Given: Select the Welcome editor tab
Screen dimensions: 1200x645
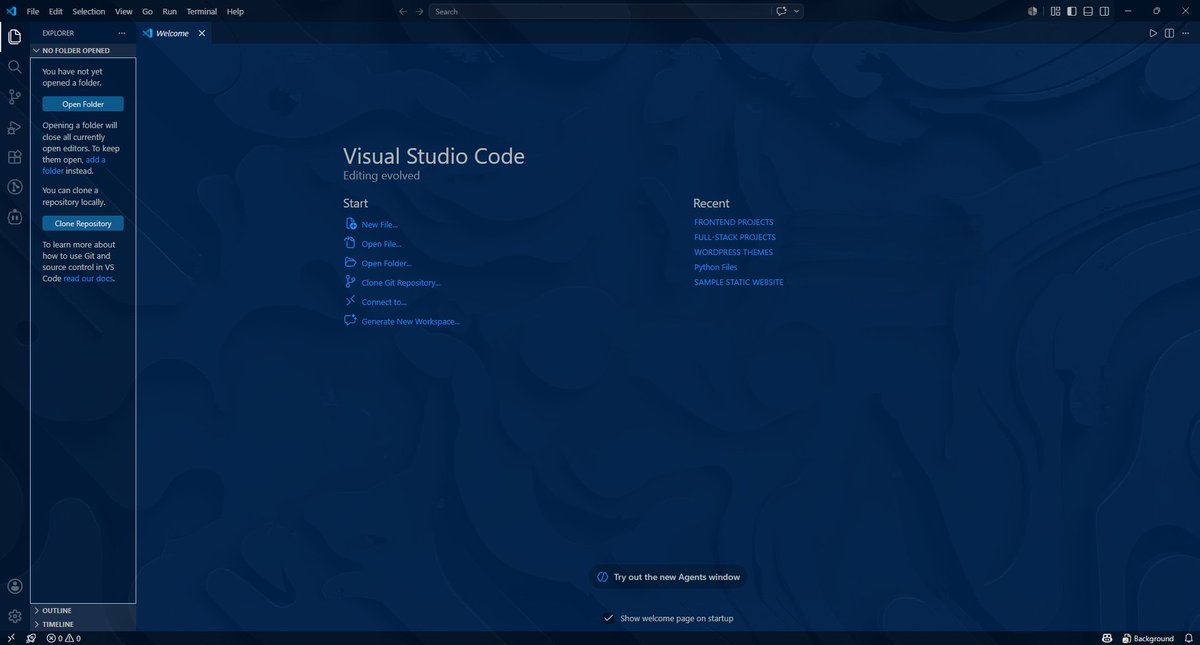Looking at the screenshot, I should (173, 33).
